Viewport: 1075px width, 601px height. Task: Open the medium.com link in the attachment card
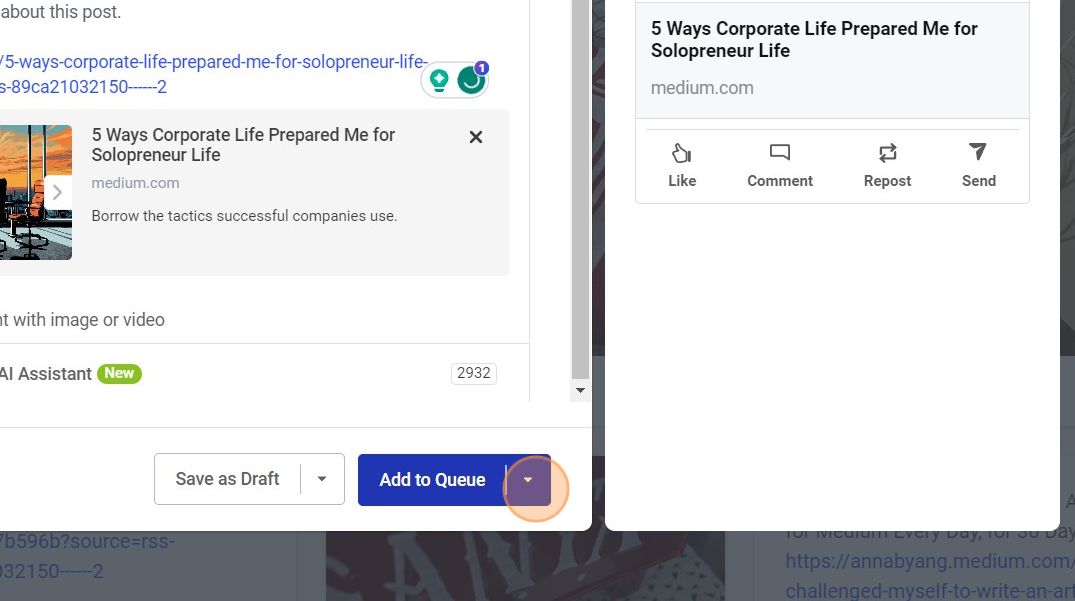click(135, 183)
